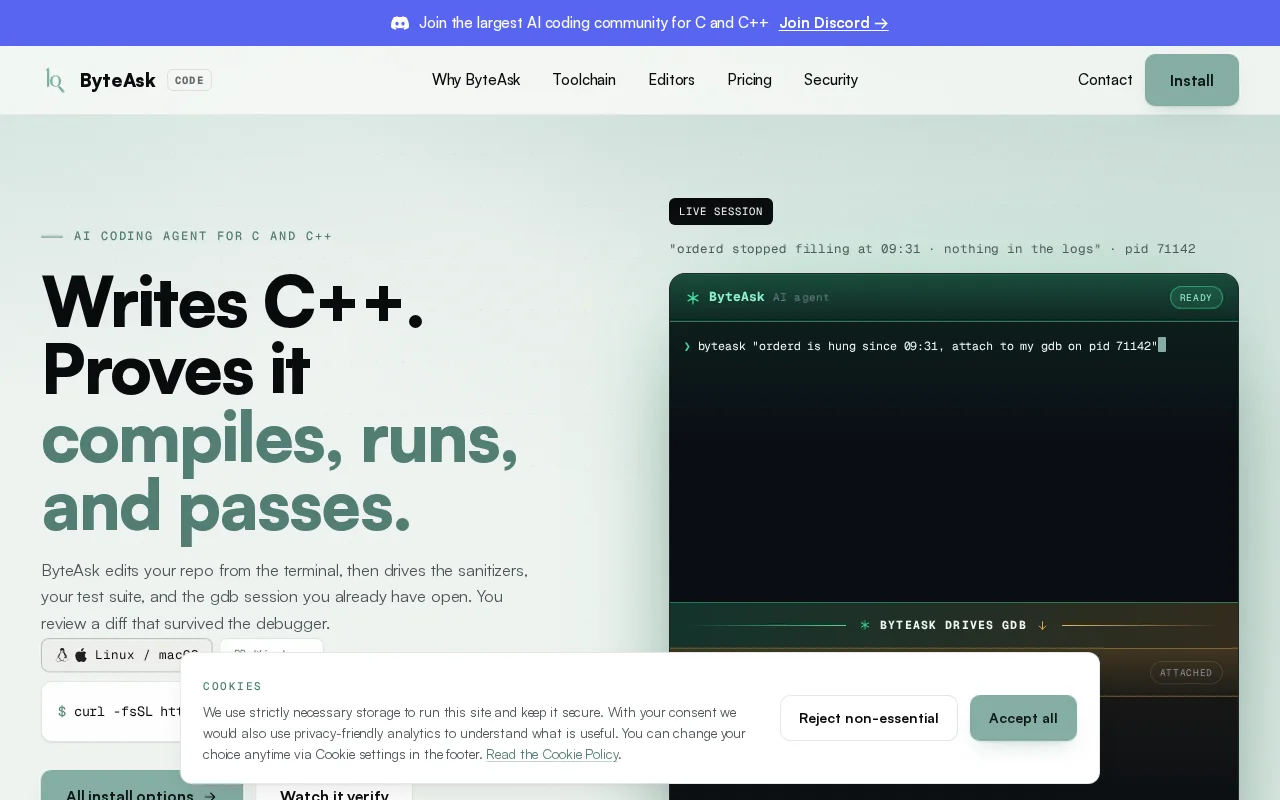1280x800 pixels.
Task: Click the Discord logo icon in banner
Action: click(400, 23)
